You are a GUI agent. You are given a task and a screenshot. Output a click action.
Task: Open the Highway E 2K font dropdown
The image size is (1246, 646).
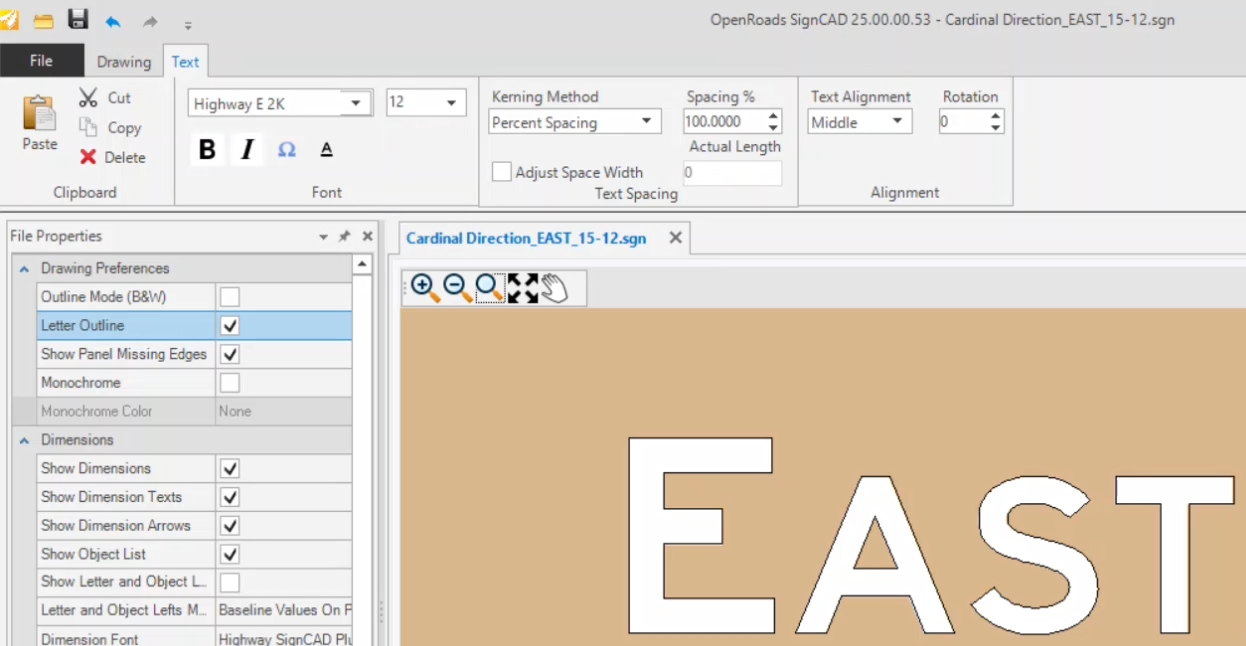356,103
